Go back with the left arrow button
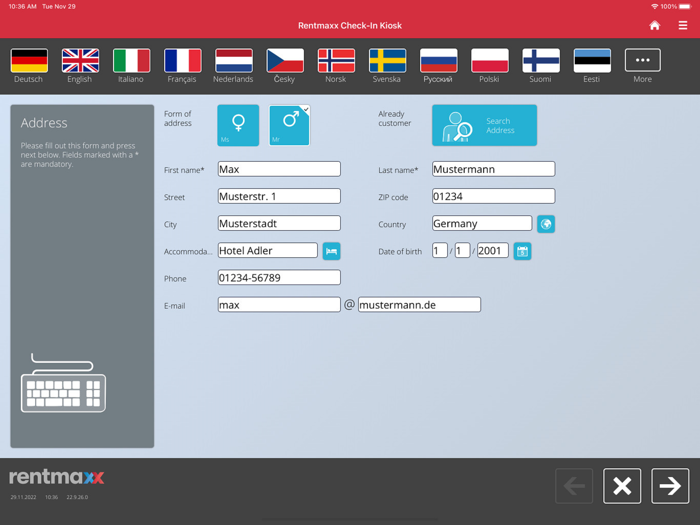 [574, 486]
